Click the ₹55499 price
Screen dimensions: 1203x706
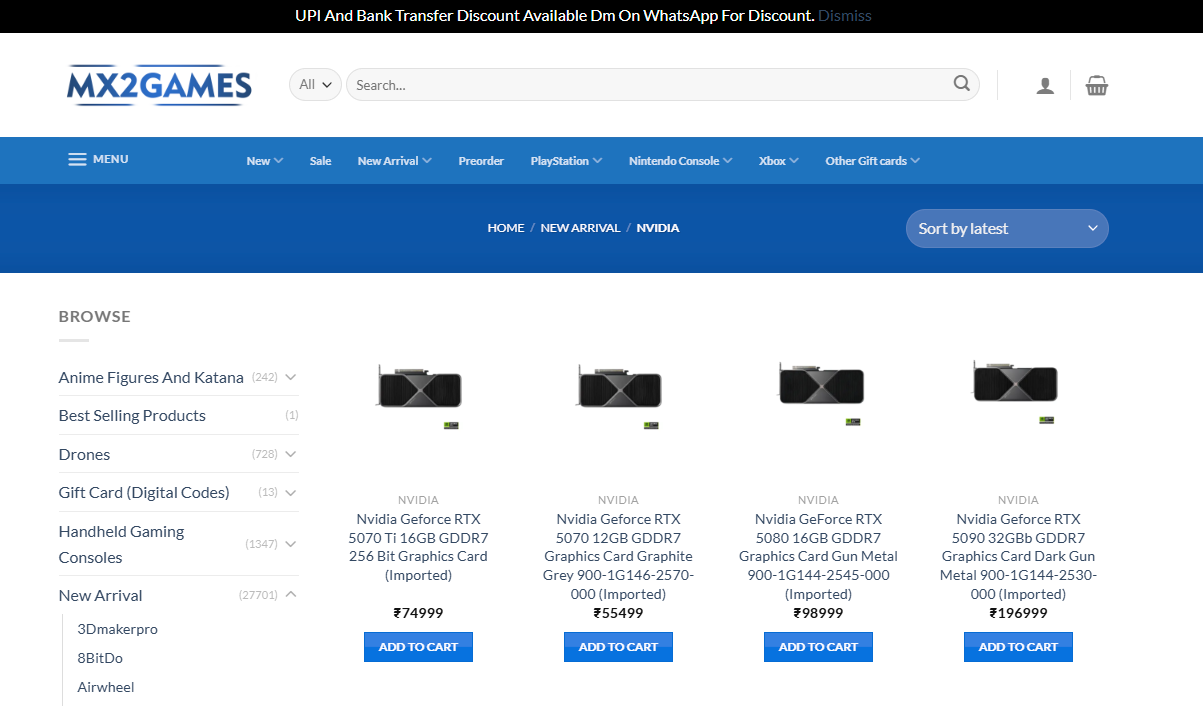click(x=618, y=613)
